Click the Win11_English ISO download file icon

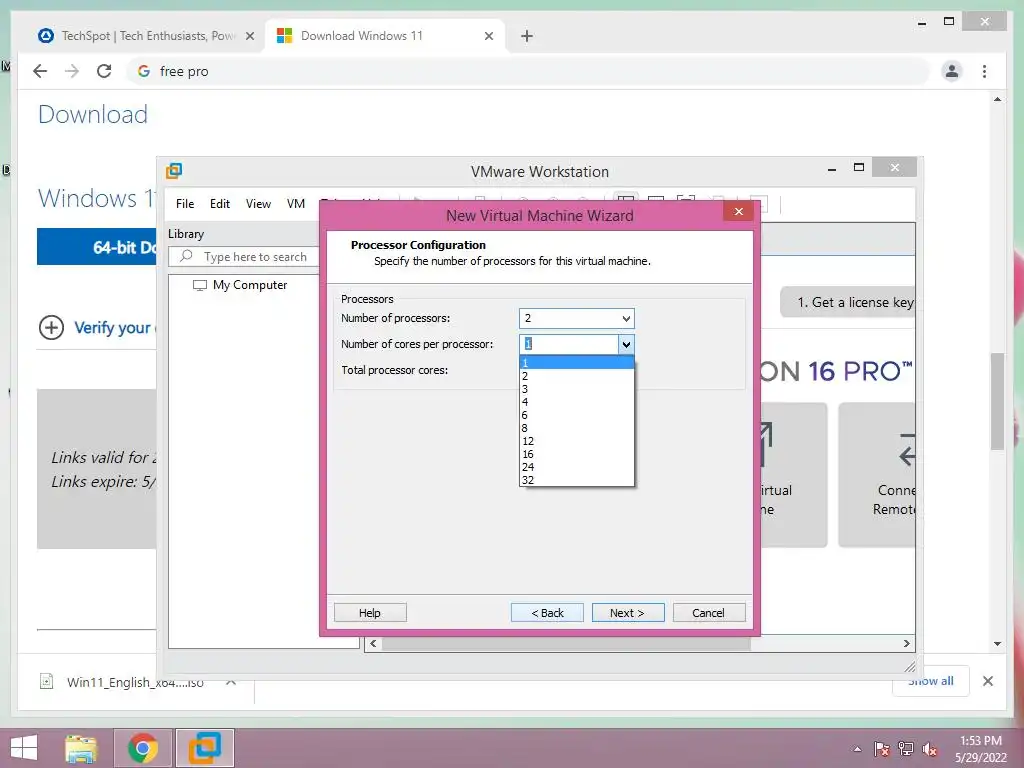click(46, 681)
